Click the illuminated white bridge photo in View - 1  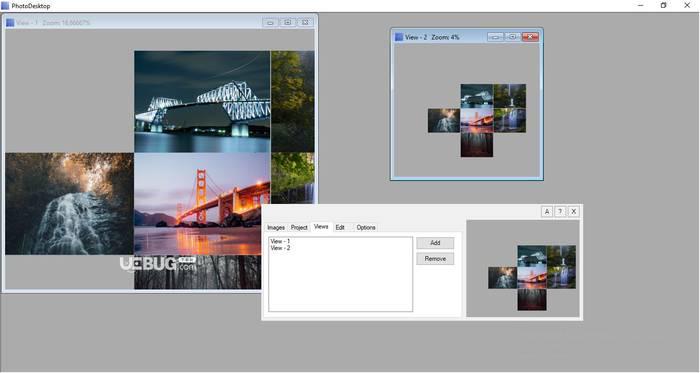(x=202, y=102)
